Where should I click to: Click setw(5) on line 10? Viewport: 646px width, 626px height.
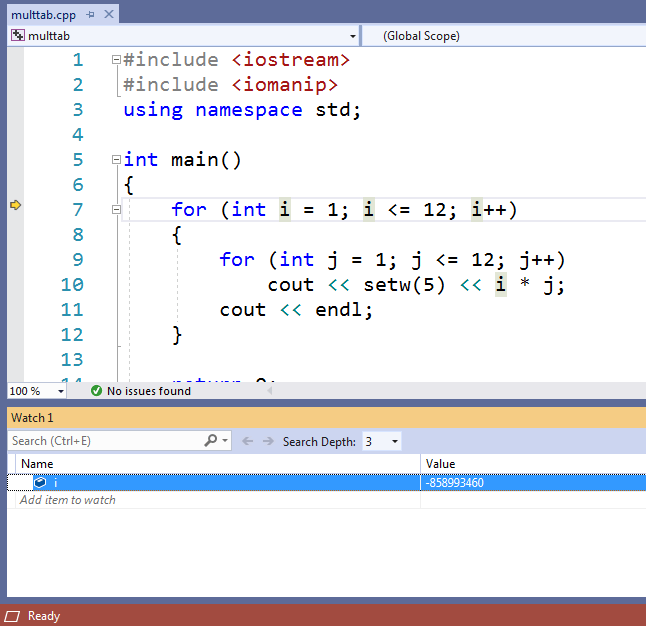404,285
